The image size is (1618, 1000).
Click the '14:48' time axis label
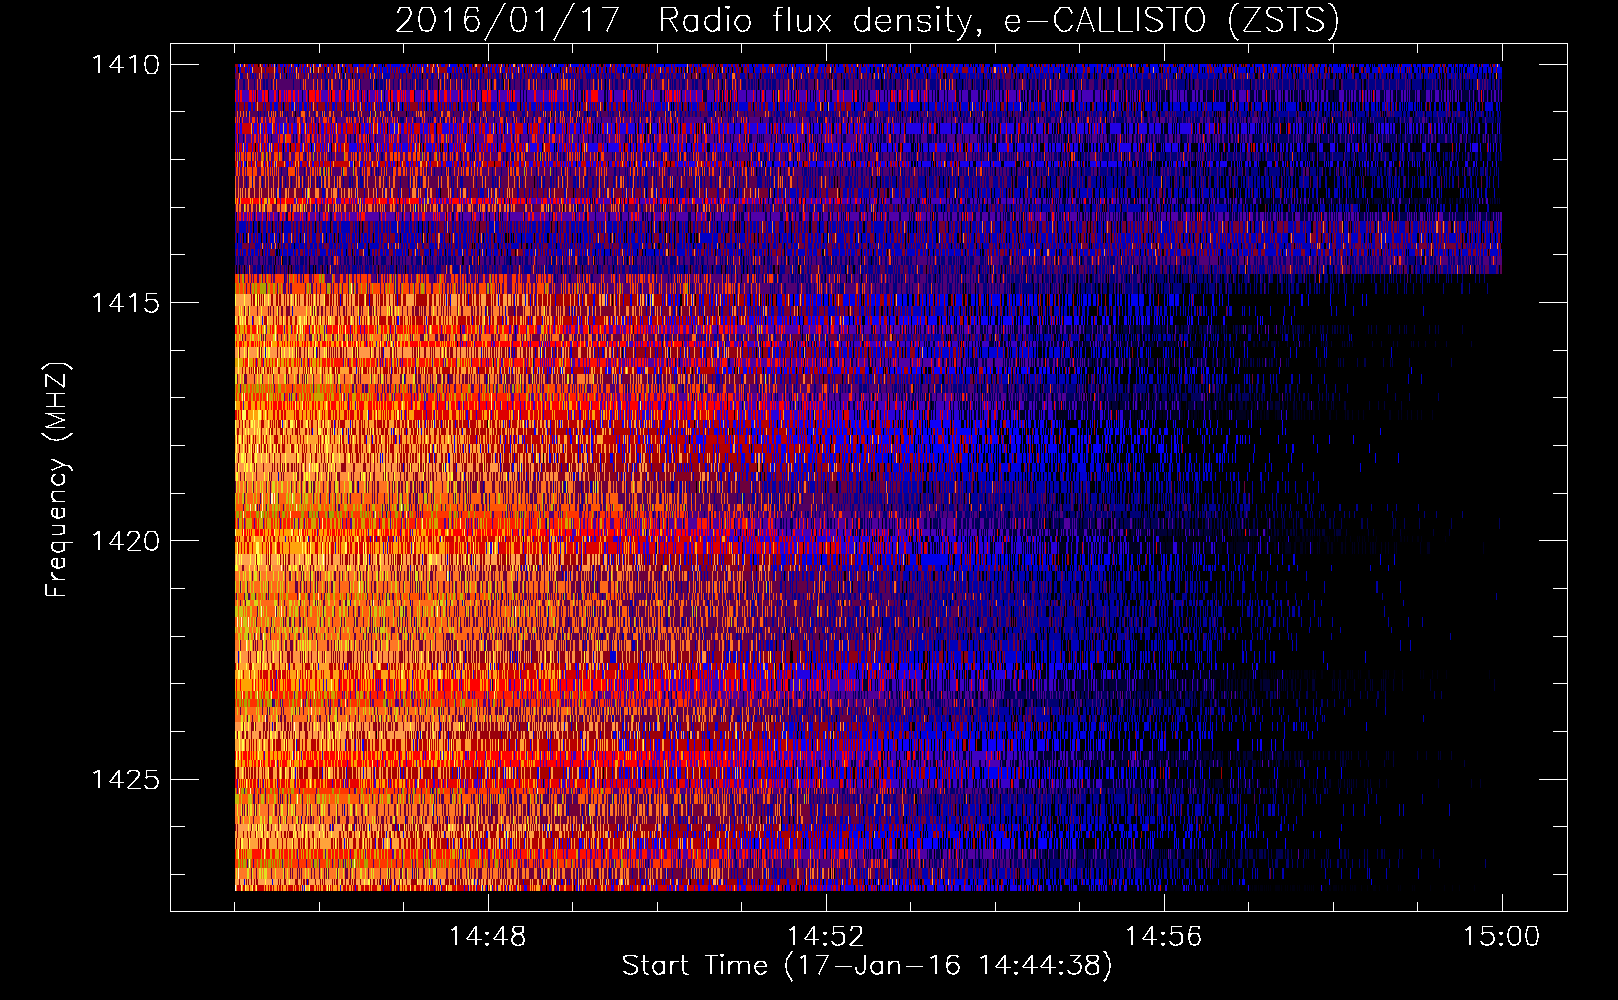(488, 936)
